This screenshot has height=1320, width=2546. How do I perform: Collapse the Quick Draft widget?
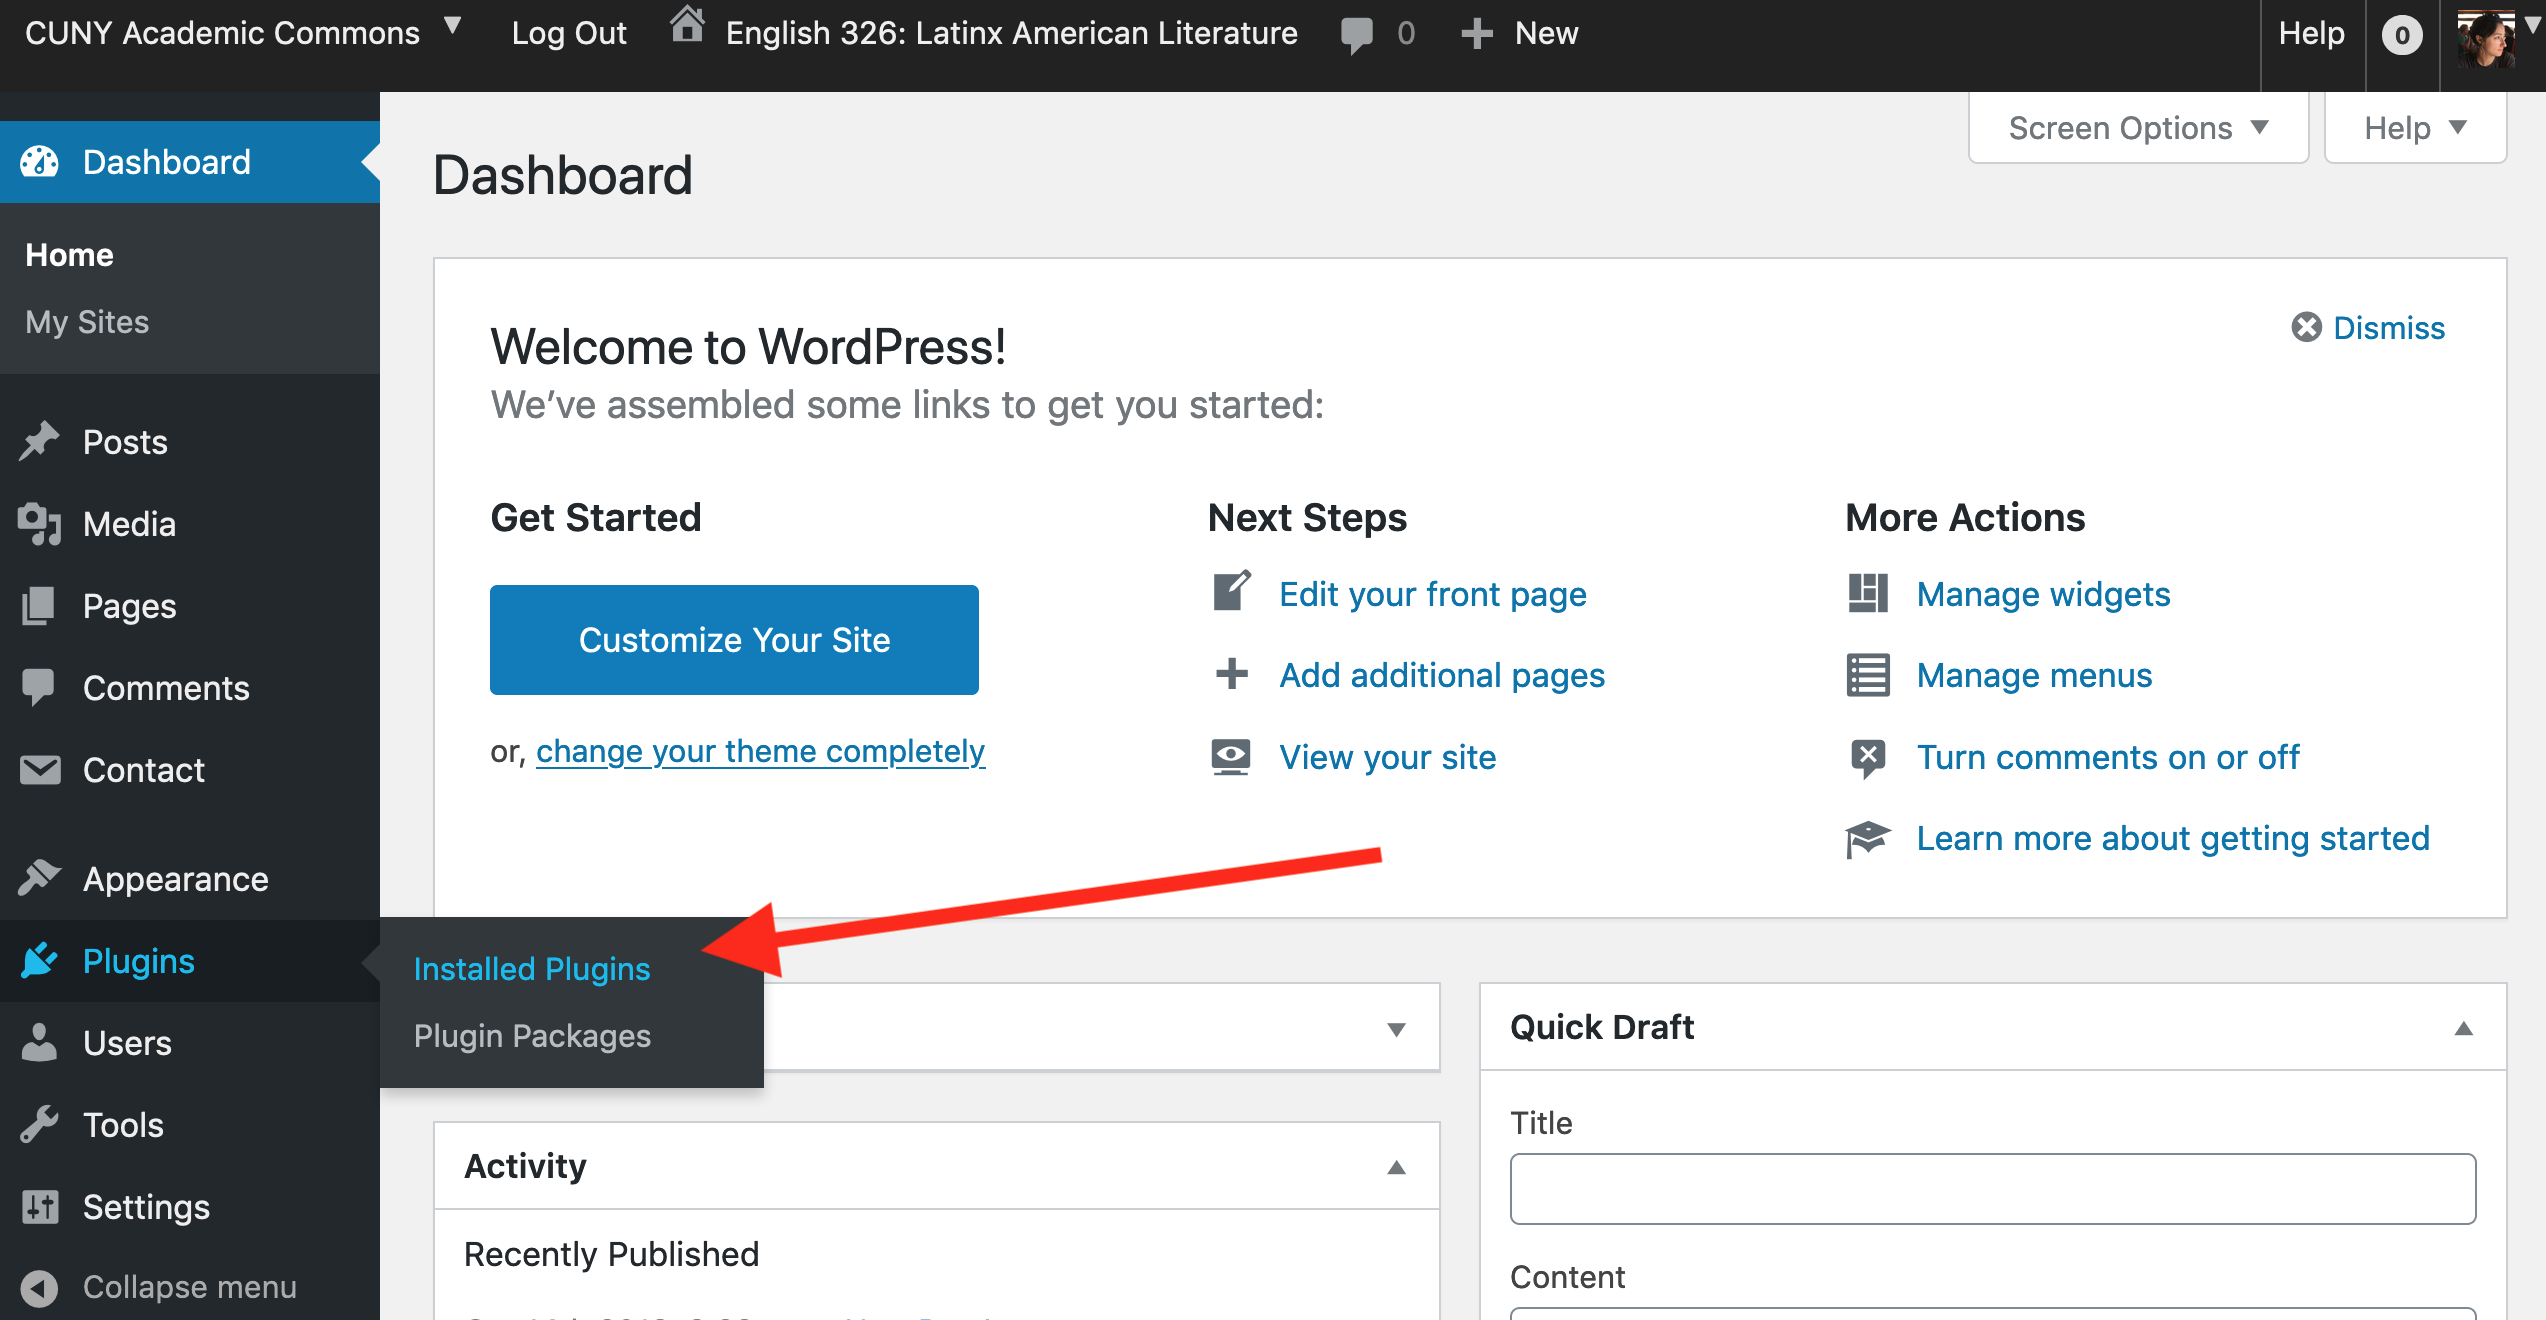pyautogui.click(x=2463, y=1028)
